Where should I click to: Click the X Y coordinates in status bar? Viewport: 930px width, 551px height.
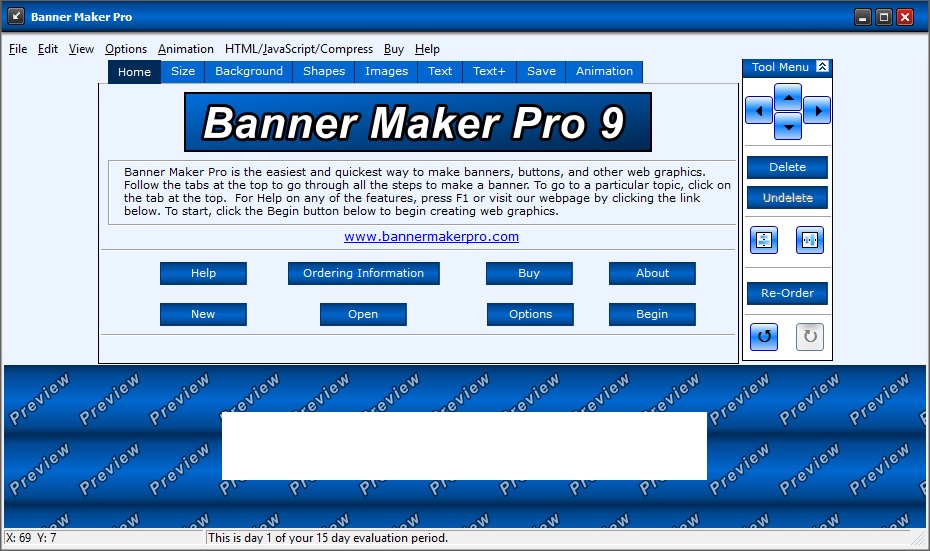click(31, 538)
